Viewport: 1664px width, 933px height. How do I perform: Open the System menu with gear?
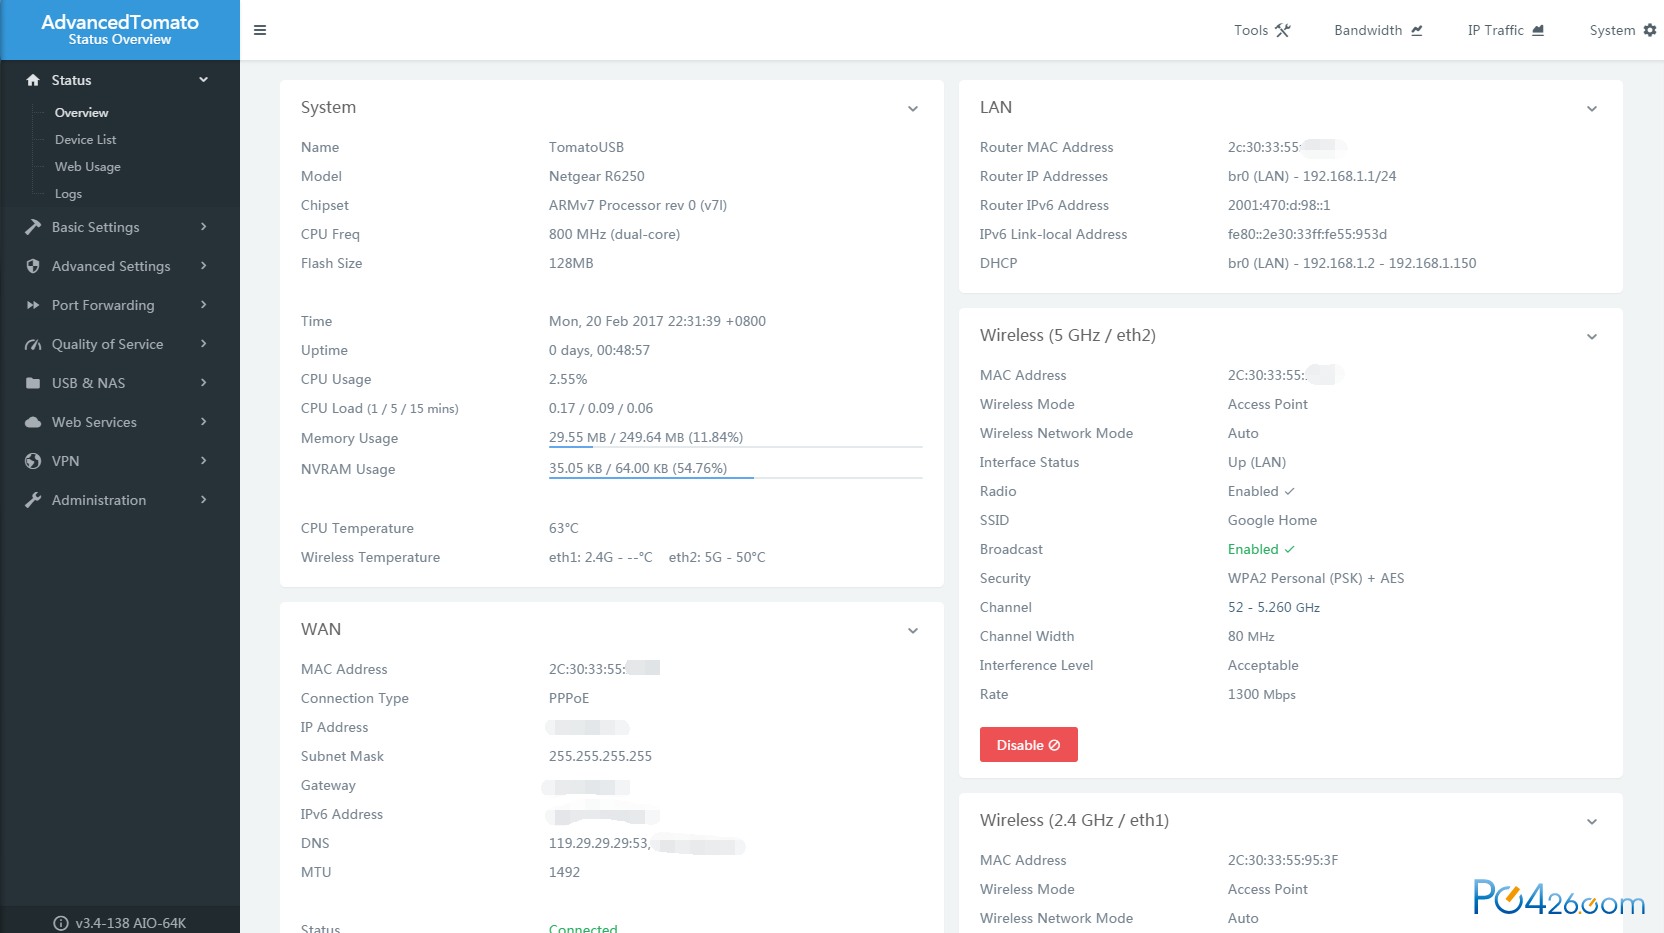pos(1623,30)
